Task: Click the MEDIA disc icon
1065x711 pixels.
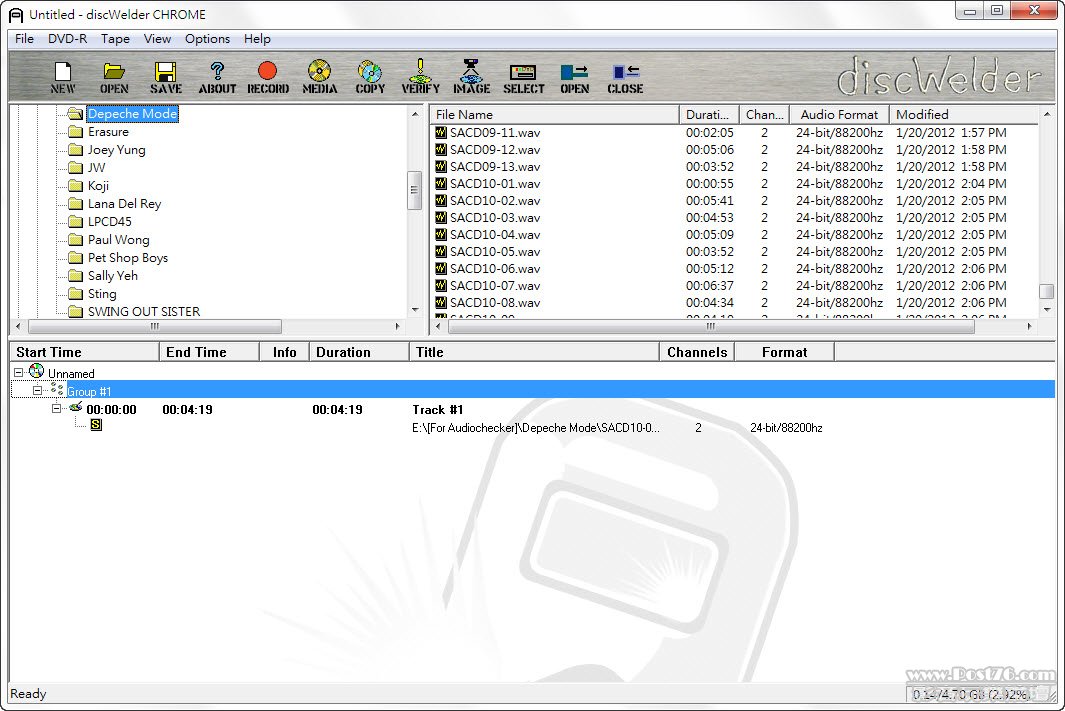Action: [x=319, y=77]
